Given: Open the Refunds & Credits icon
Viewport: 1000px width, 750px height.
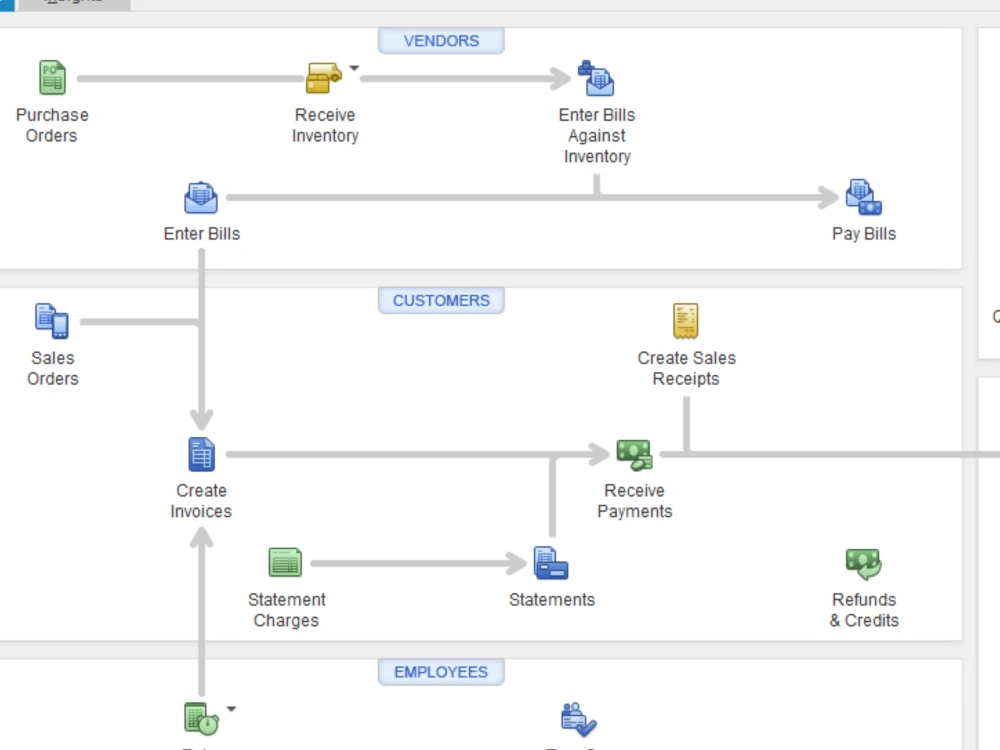Looking at the screenshot, I should pos(864,564).
